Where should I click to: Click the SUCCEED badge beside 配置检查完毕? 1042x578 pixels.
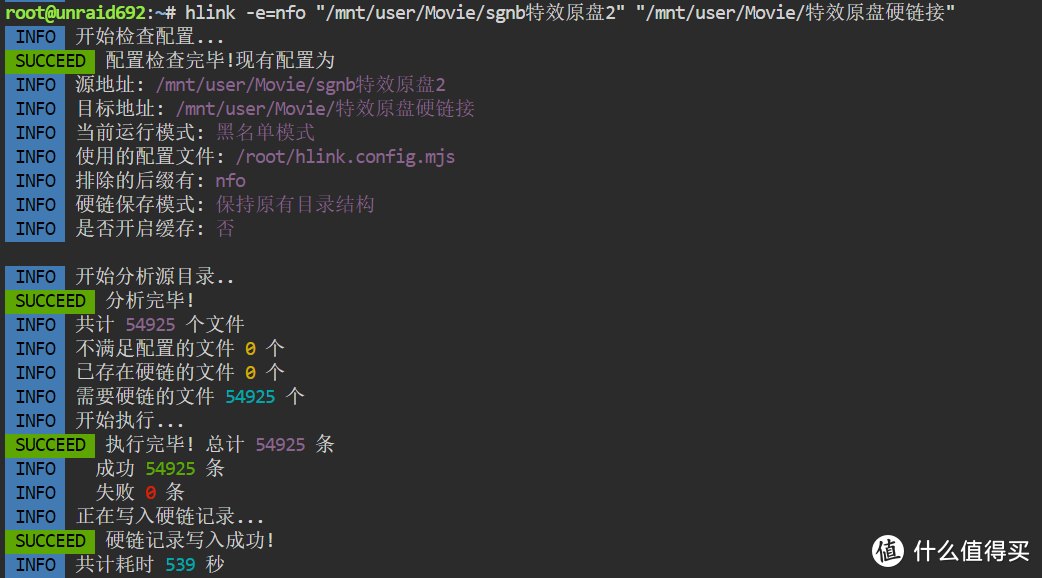click(x=50, y=60)
